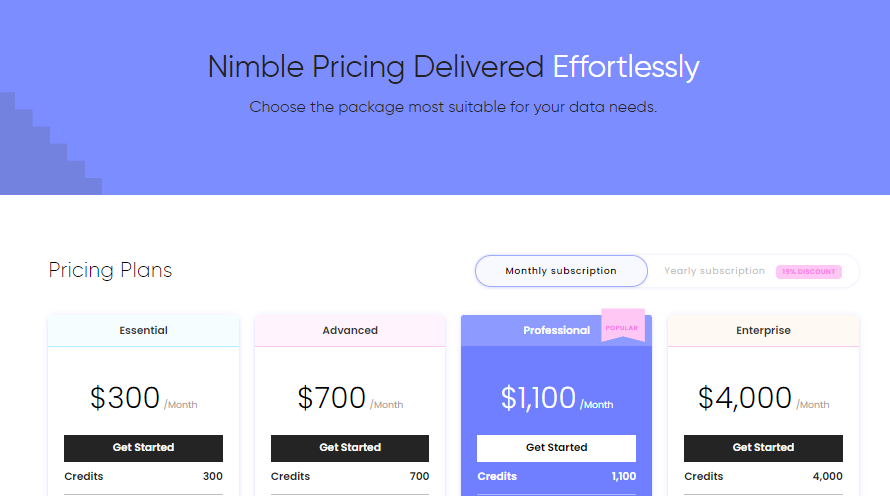Screen dimensions: 890x496
Task: Click Get Started under Professional plan
Action: pos(556,448)
